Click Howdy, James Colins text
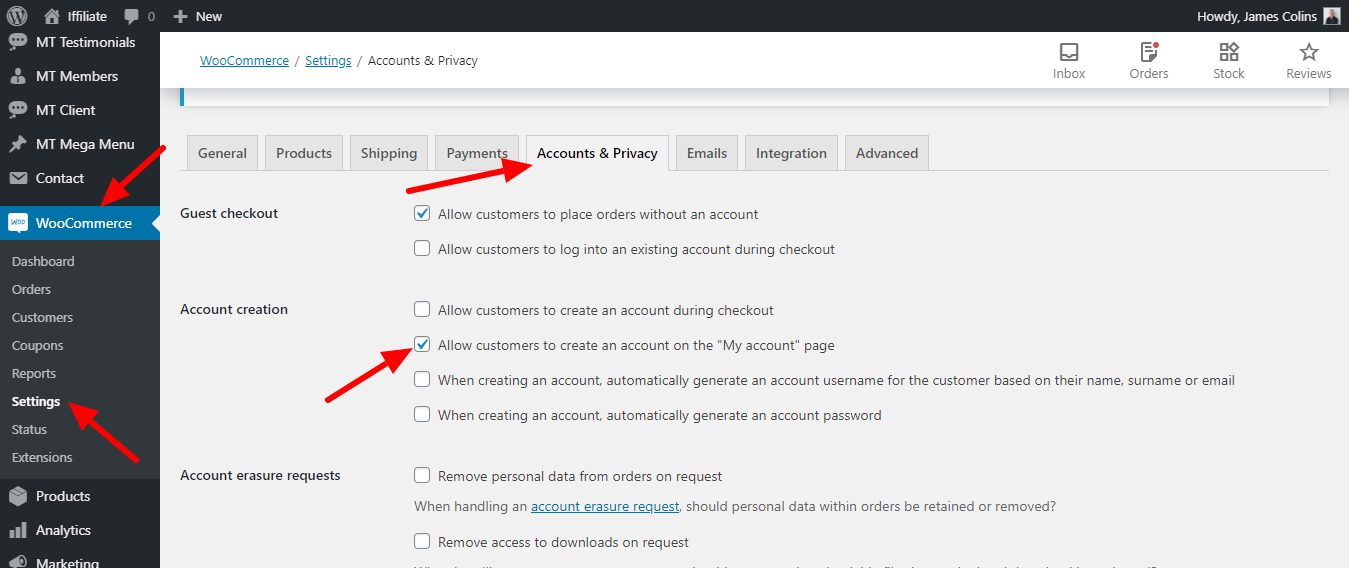This screenshot has width=1349, height=568. 1257,16
